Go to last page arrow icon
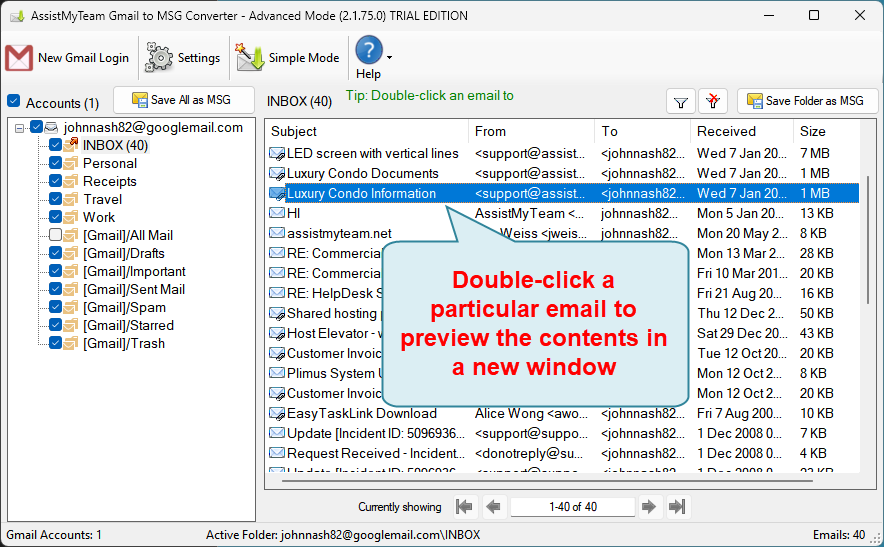 click(x=677, y=507)
